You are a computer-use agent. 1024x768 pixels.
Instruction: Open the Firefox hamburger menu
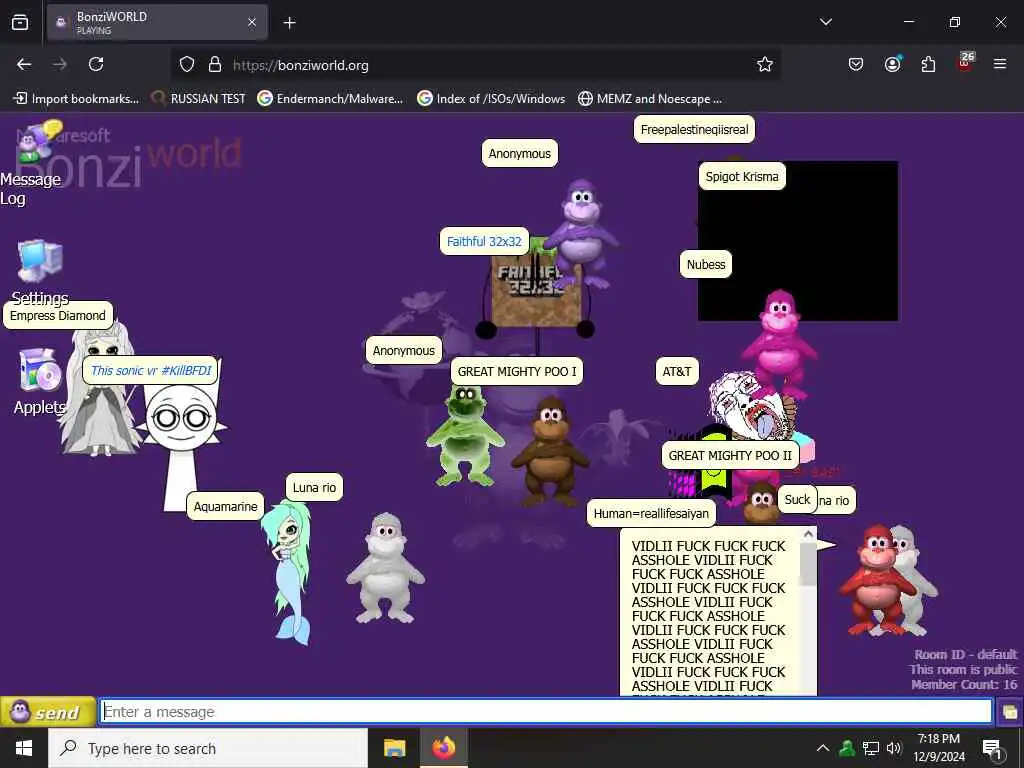click(x=1000, y=64)
